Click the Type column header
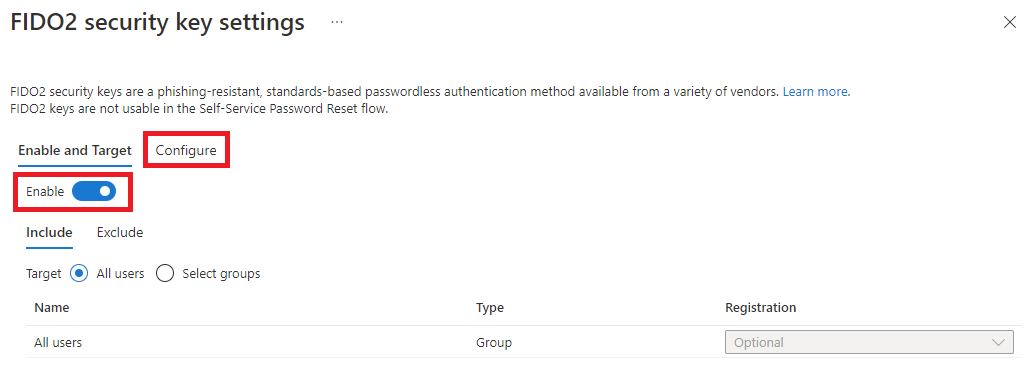Viewport: 1025px width, 369px height. coord(490,308)
